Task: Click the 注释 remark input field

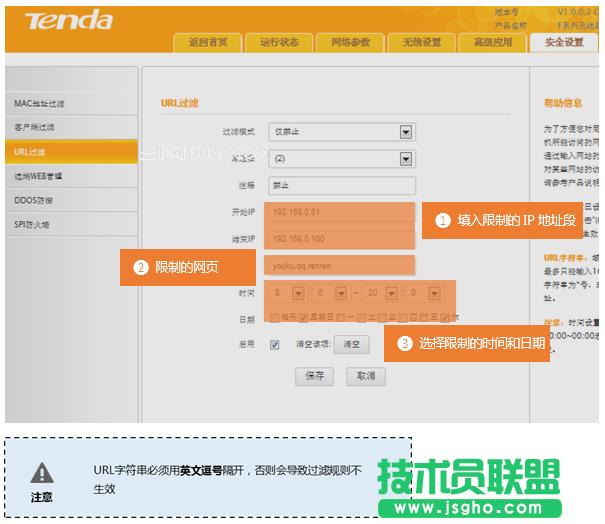Action: pos(342,185)
